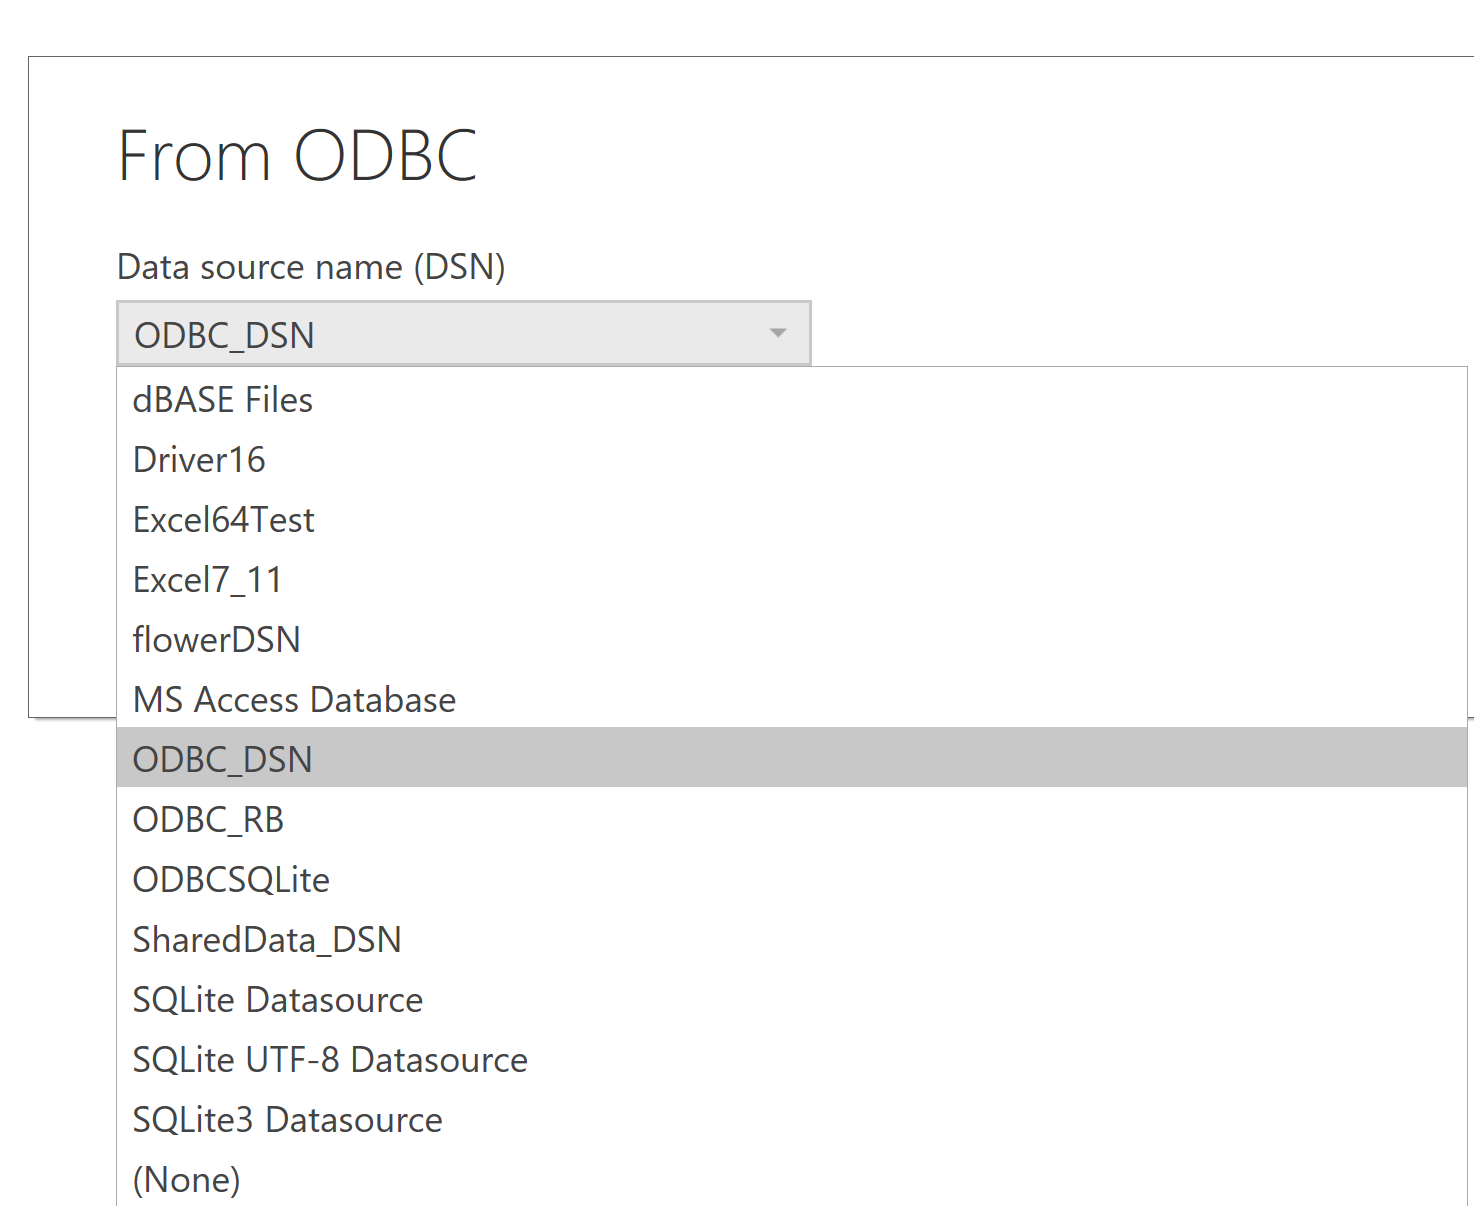Select dBASE Files from the DSN list
The height and width of the screenshot is (1206, 1474).
[x=222, y=399]
